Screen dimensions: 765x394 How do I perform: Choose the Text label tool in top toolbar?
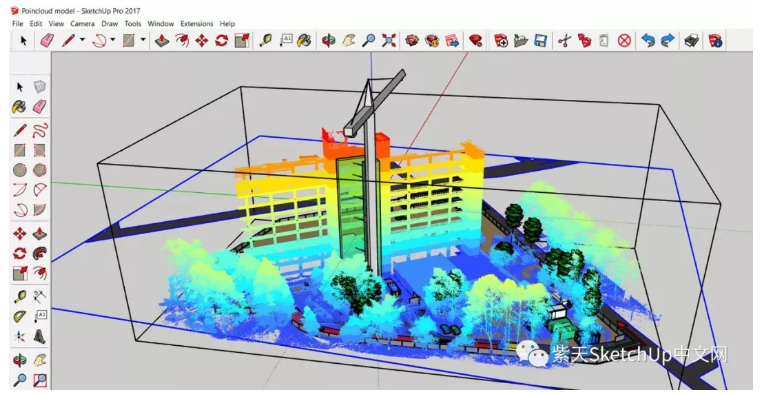pos(285,40)
